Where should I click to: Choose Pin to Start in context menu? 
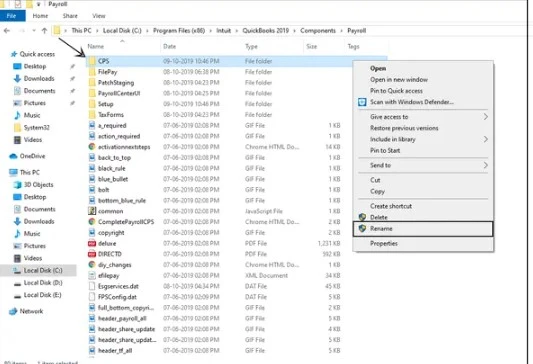click(385, 151)
